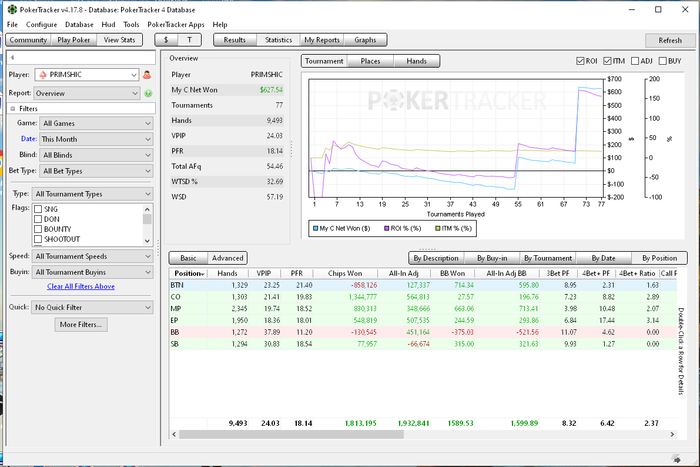This screenshot has height=467, width=700.
Task: Click the table scroll right arrow
Action: tap(672, 434)
